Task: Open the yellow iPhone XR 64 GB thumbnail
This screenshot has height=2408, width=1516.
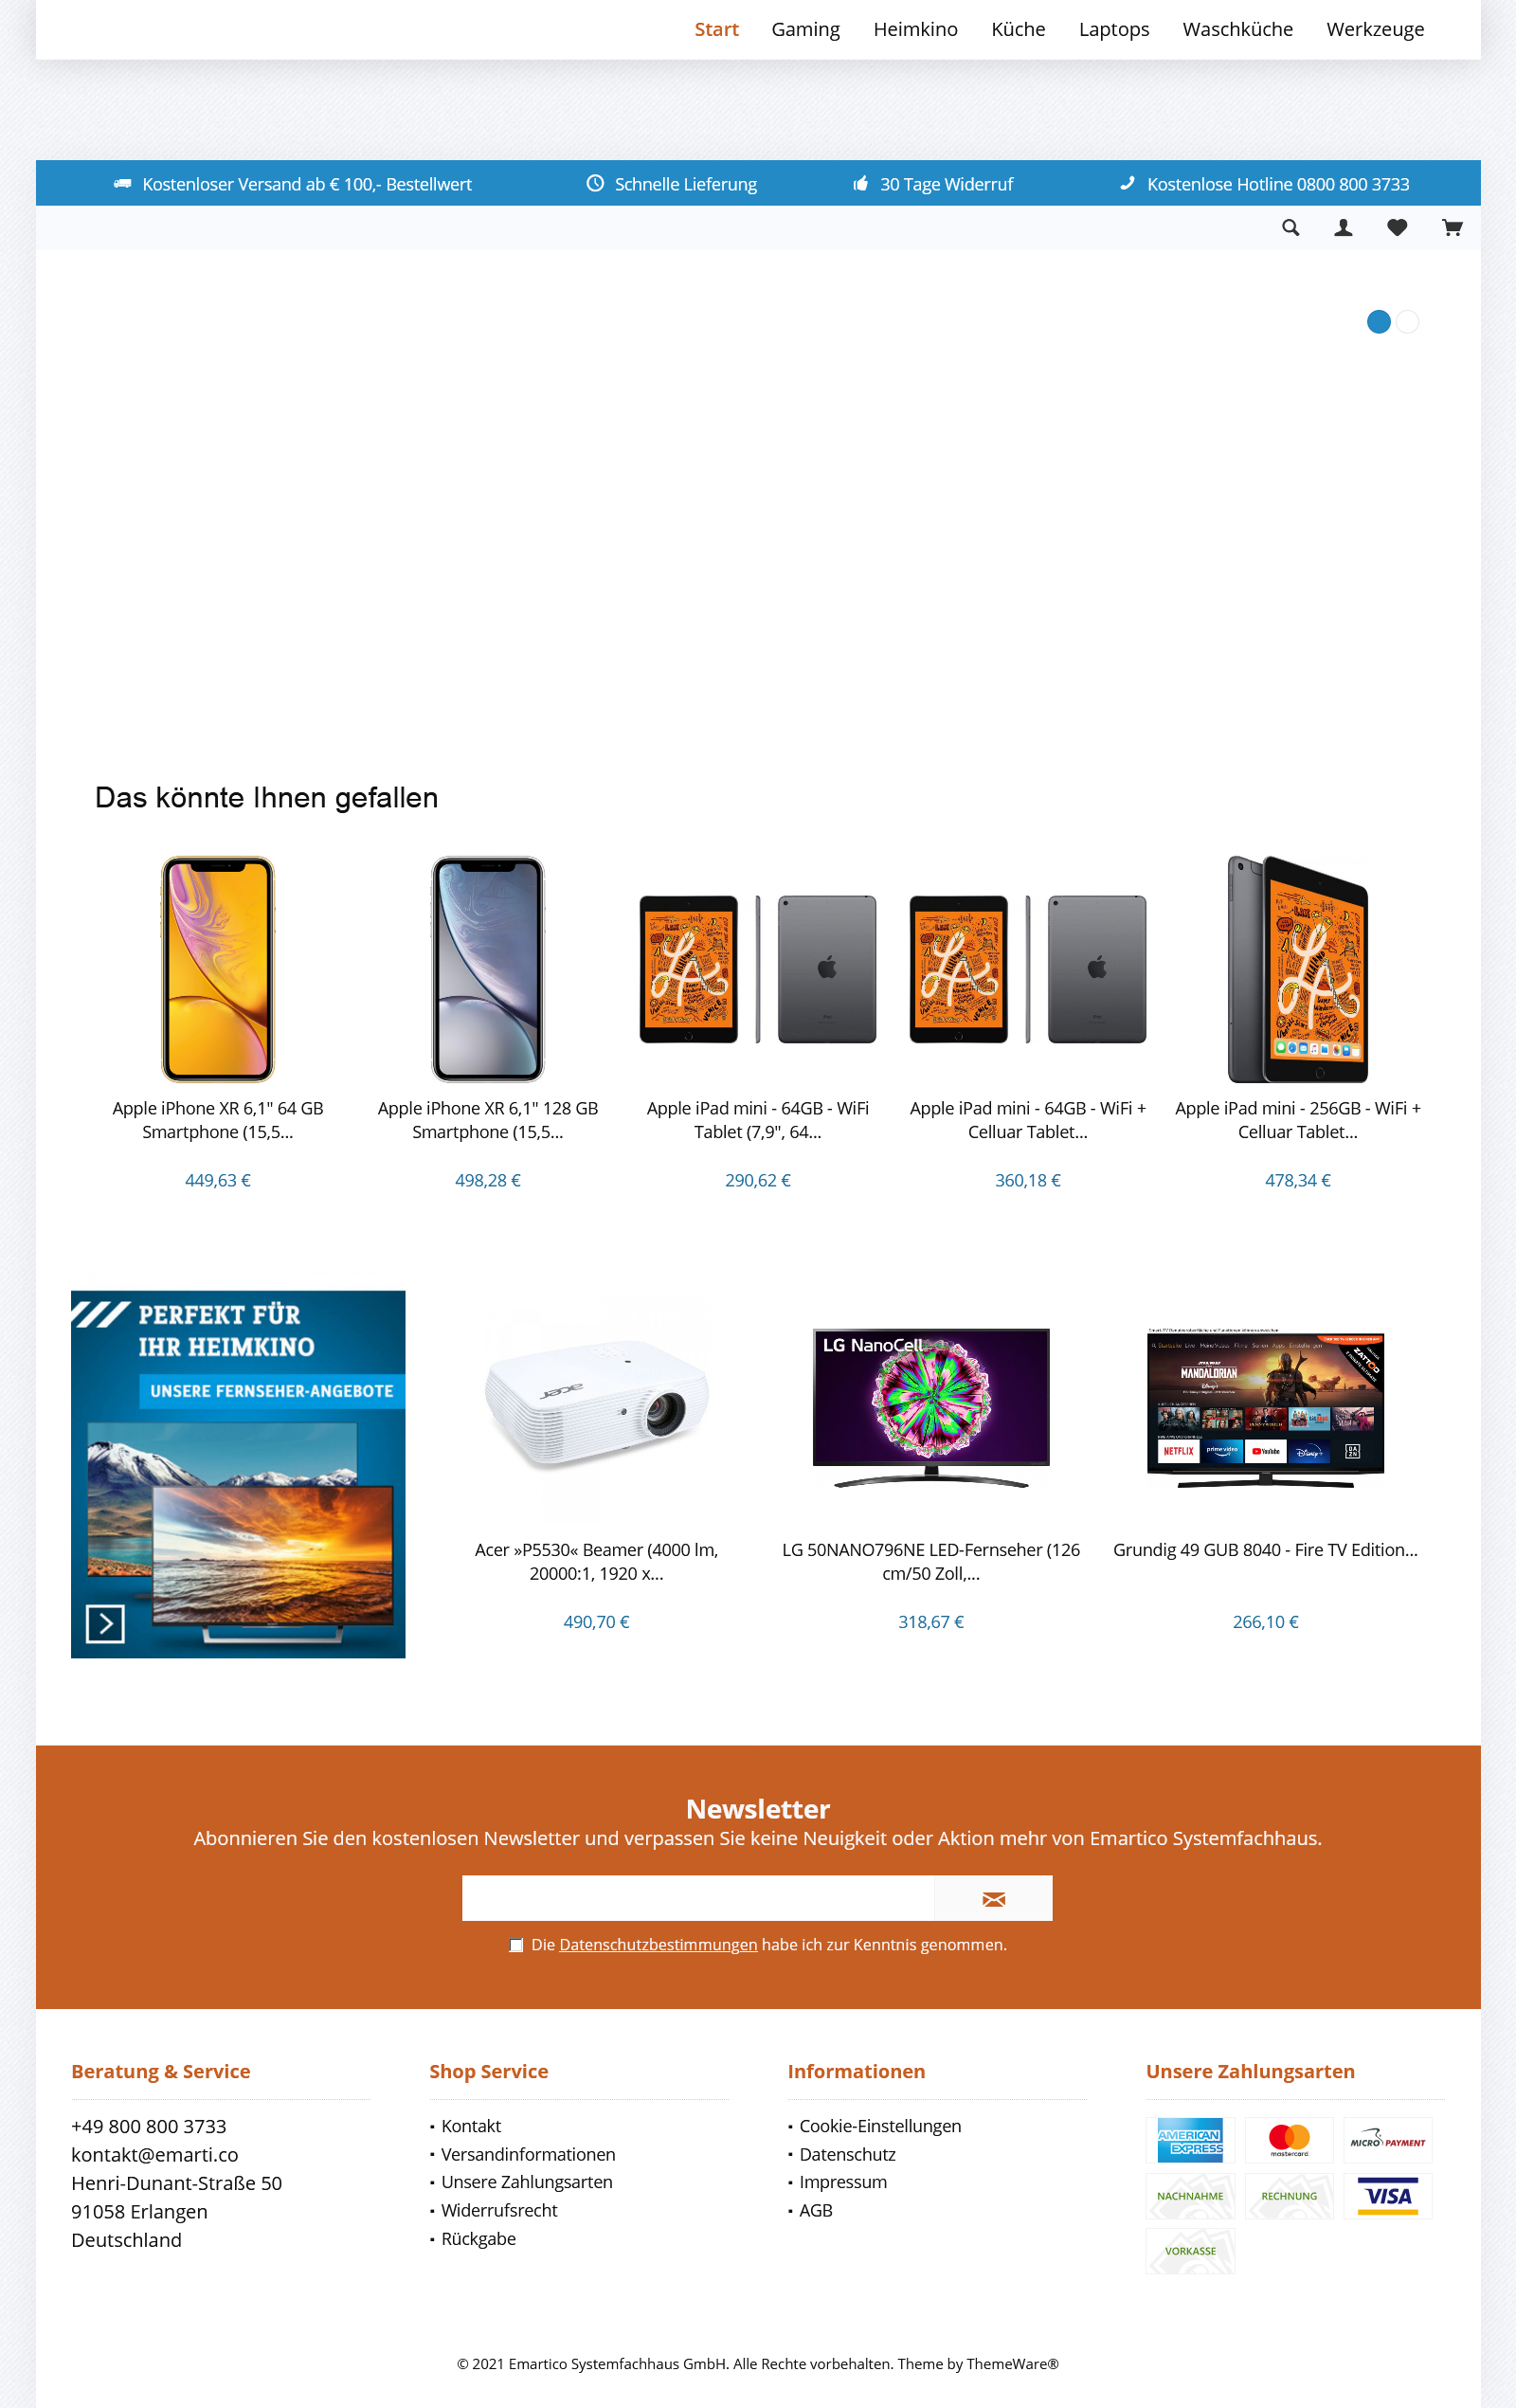Action: point(218,968)
